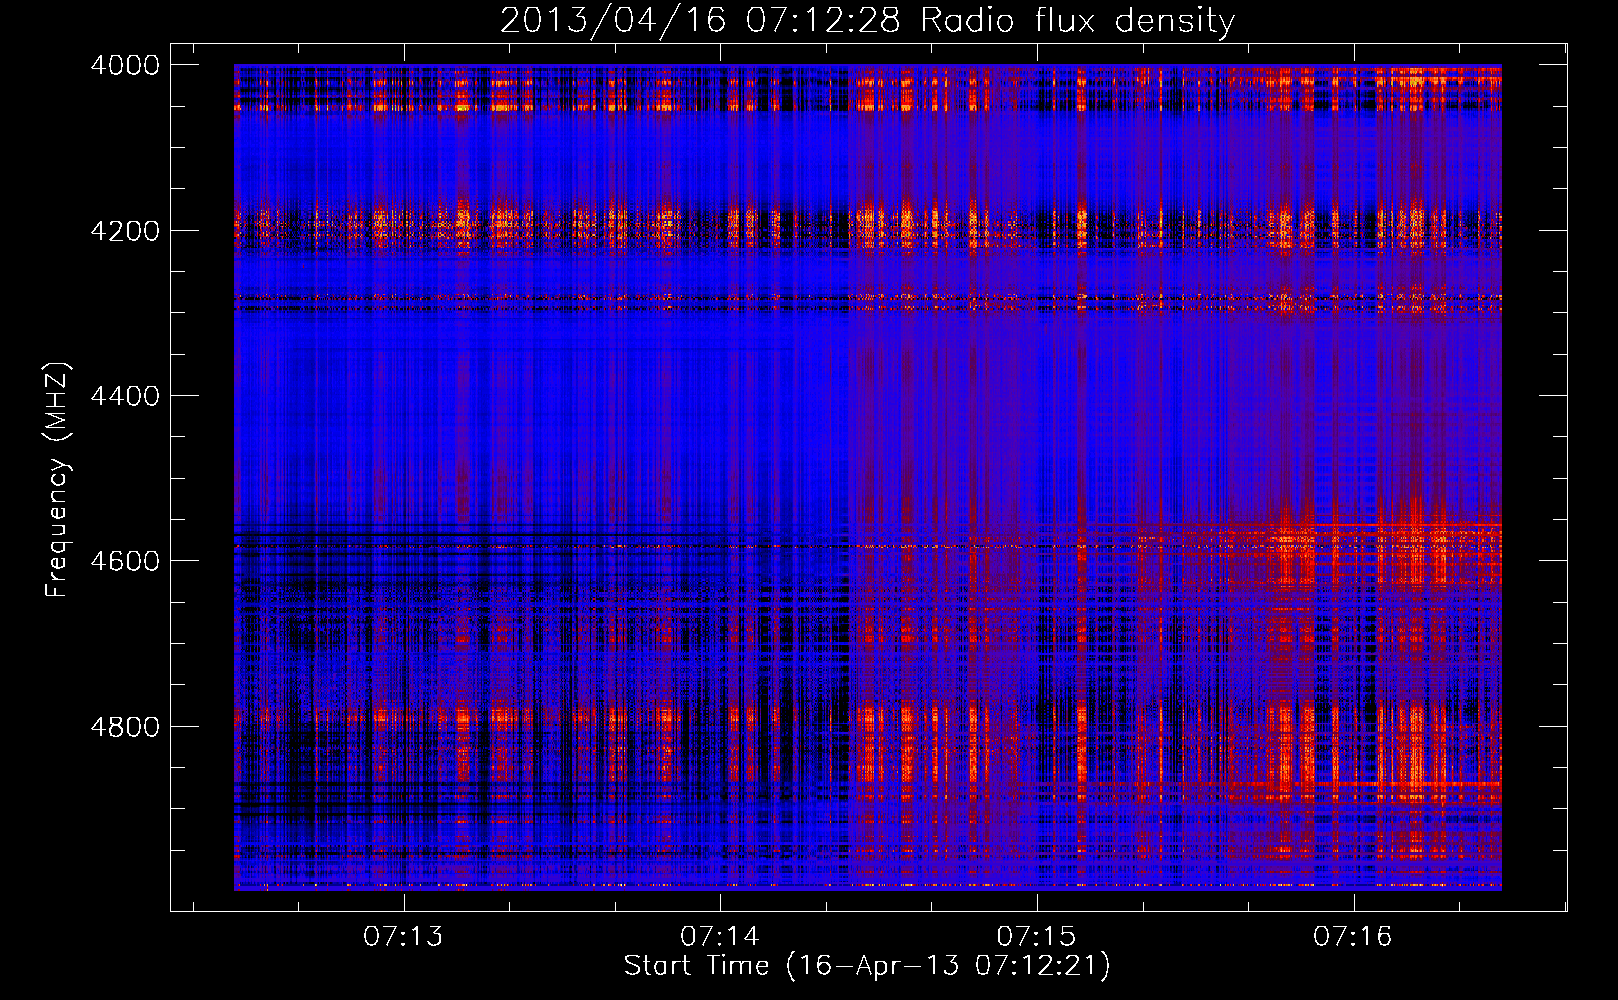This screenshot has width=1618, height=1000.
Task: Click the 07:14 time tick label
Action: click(x=720, y=936)
